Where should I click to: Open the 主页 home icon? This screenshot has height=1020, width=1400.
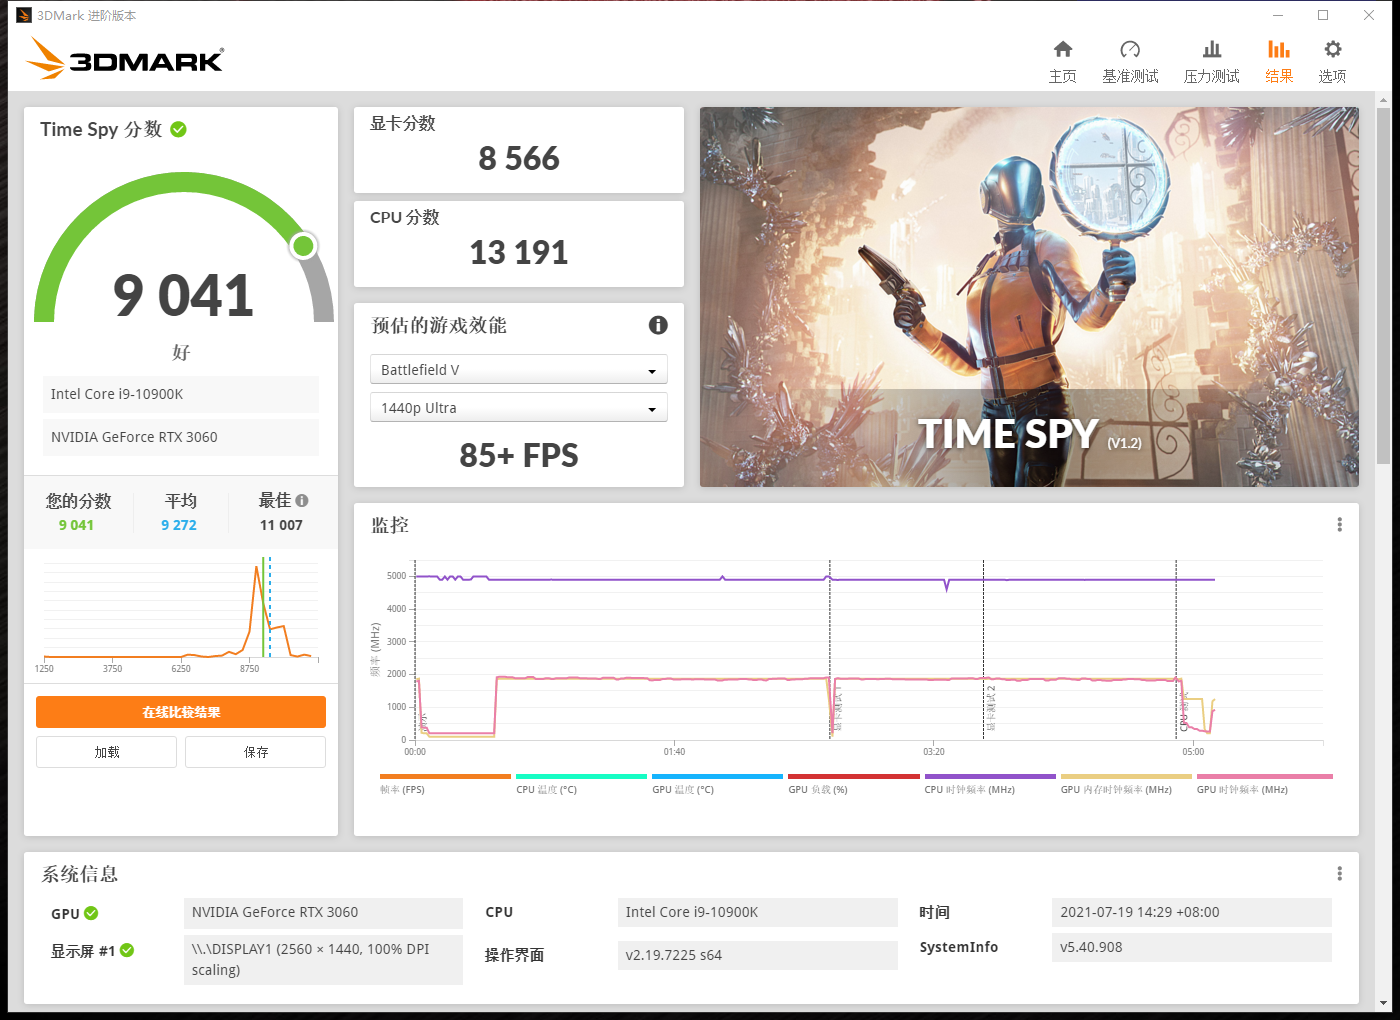[1063, 49]
